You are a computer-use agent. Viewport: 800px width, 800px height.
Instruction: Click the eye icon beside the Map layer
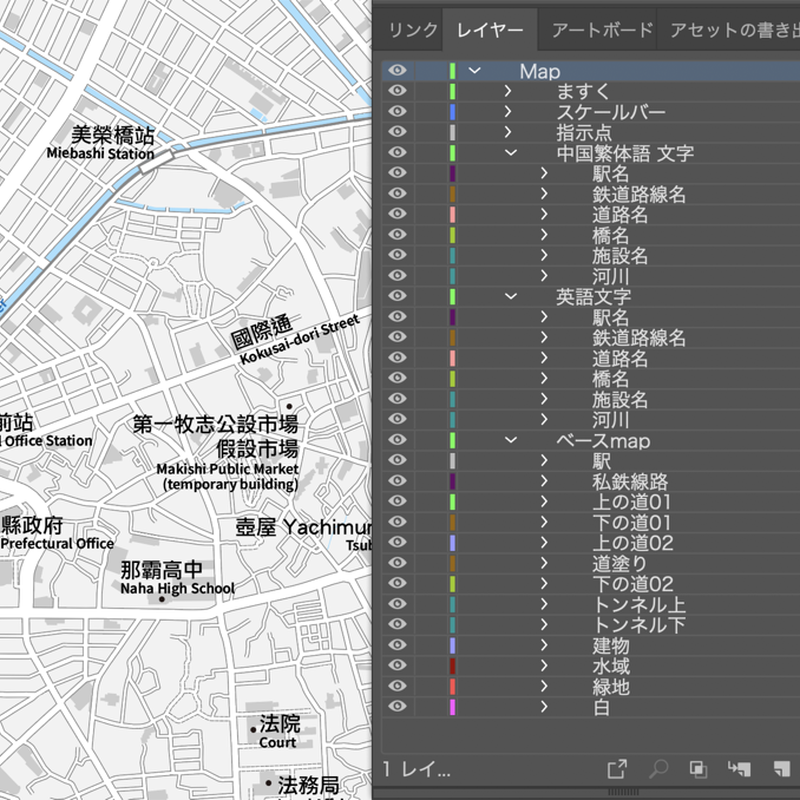397,71
